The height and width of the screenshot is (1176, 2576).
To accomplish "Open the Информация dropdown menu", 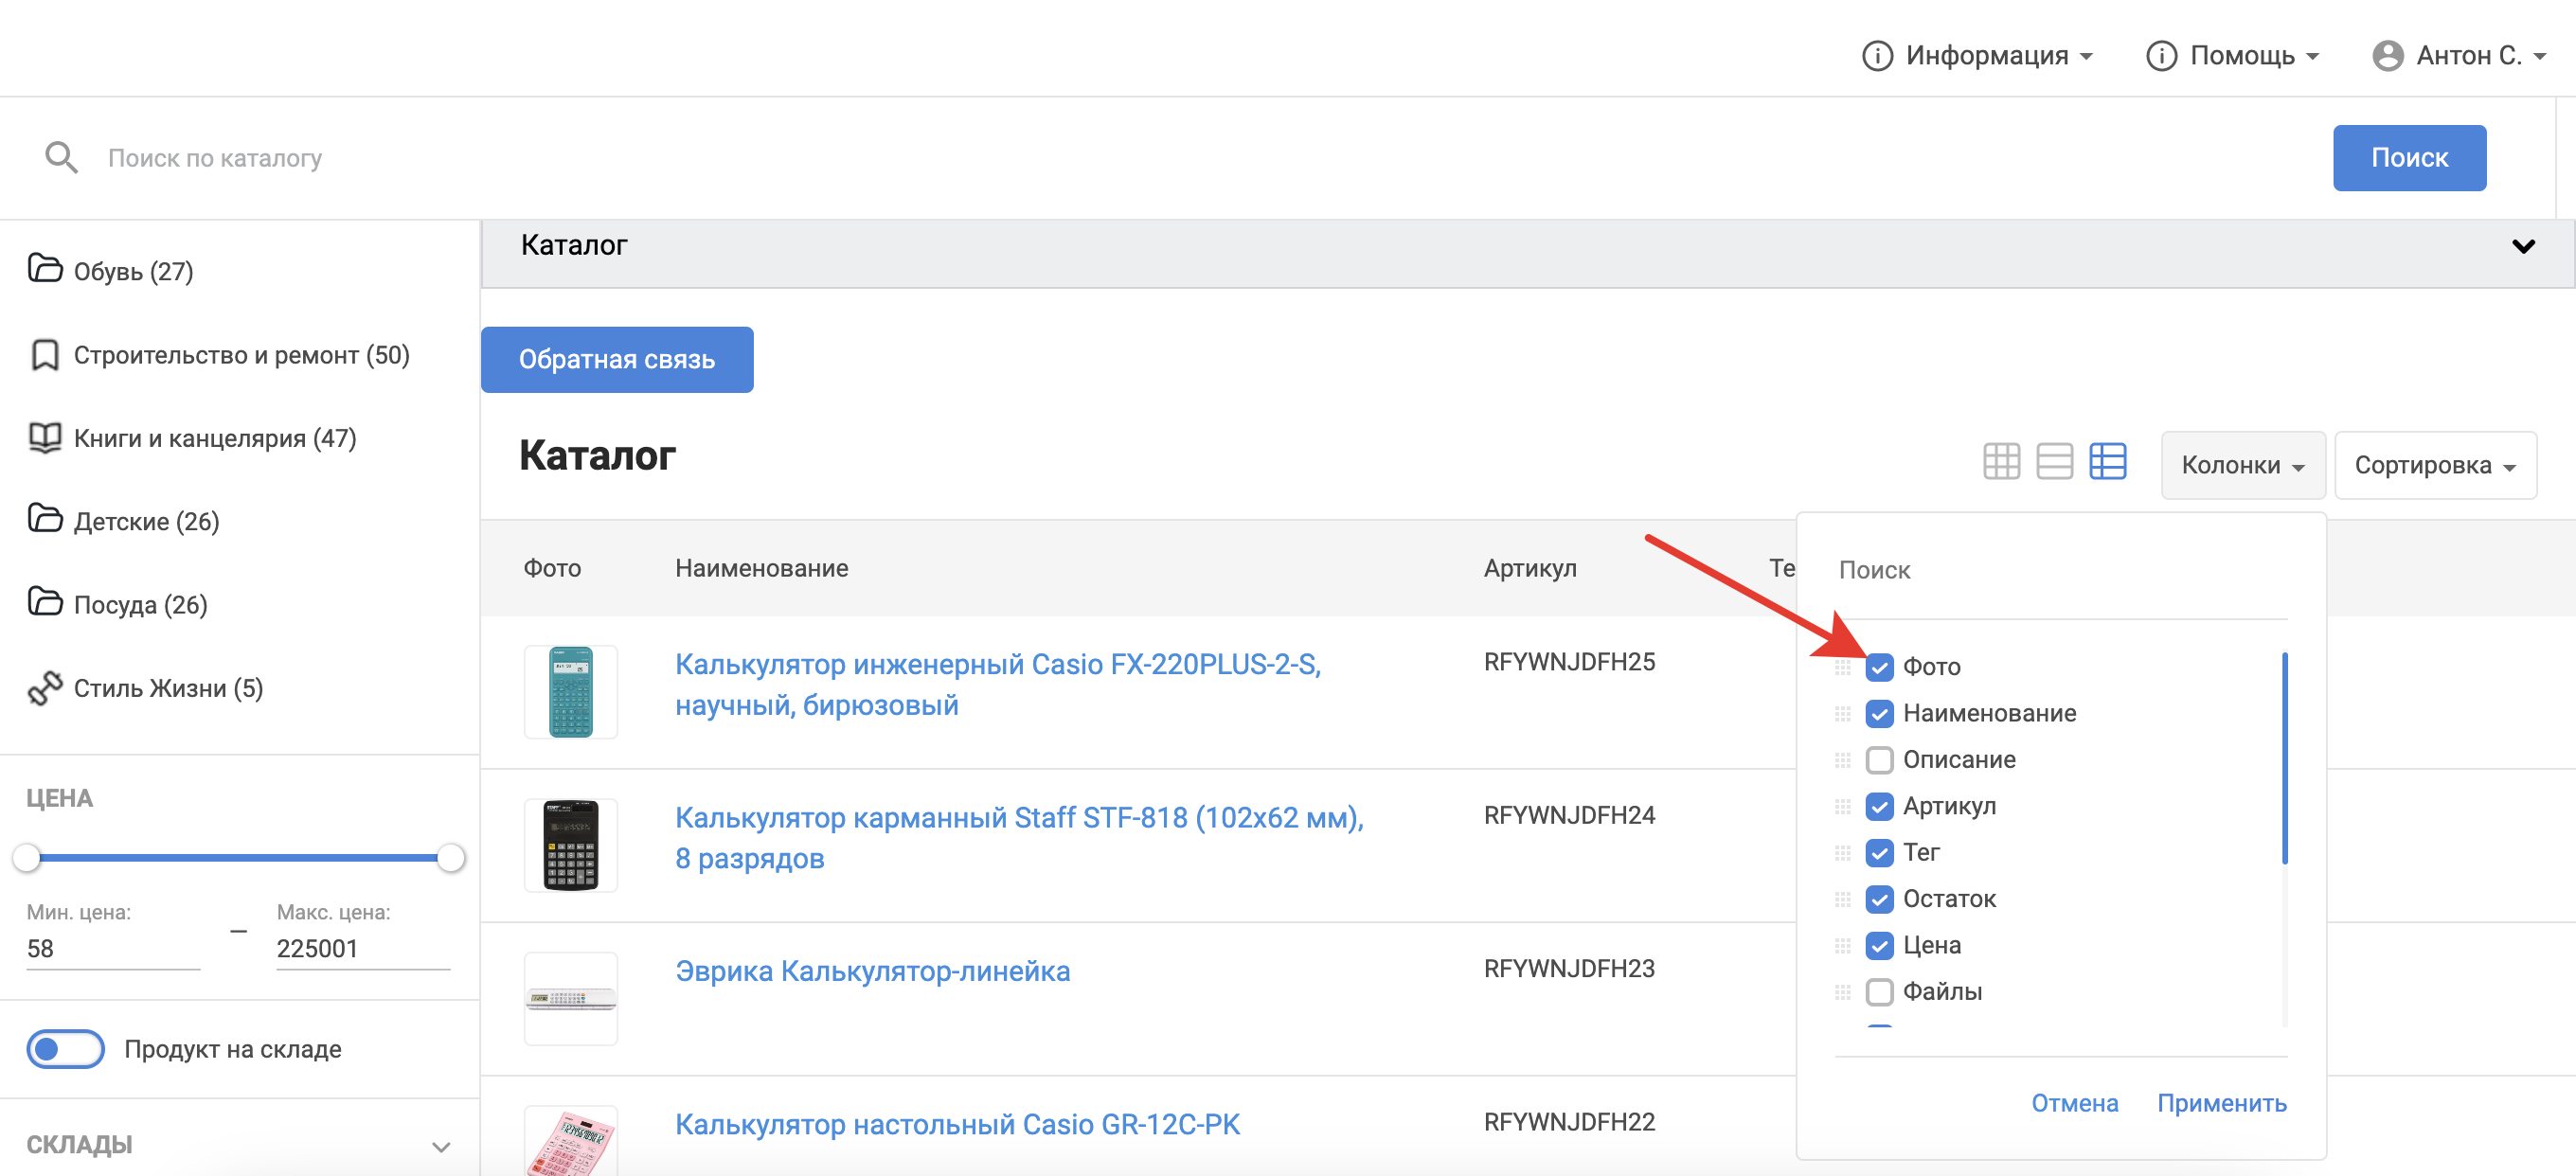I will click(1977, 56).
